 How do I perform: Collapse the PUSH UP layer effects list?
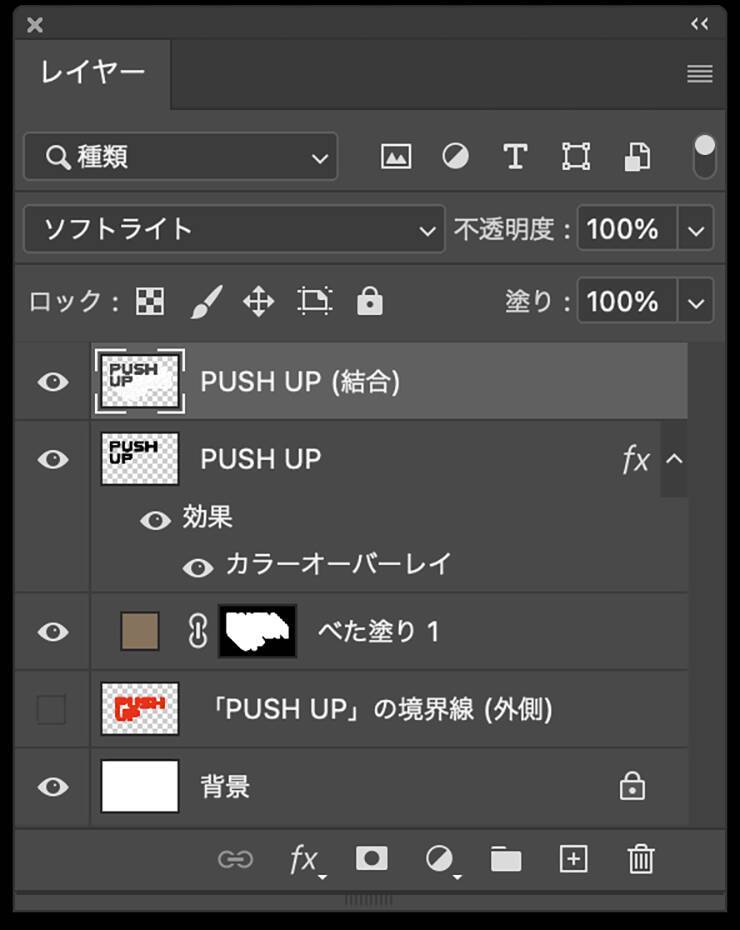674,460
